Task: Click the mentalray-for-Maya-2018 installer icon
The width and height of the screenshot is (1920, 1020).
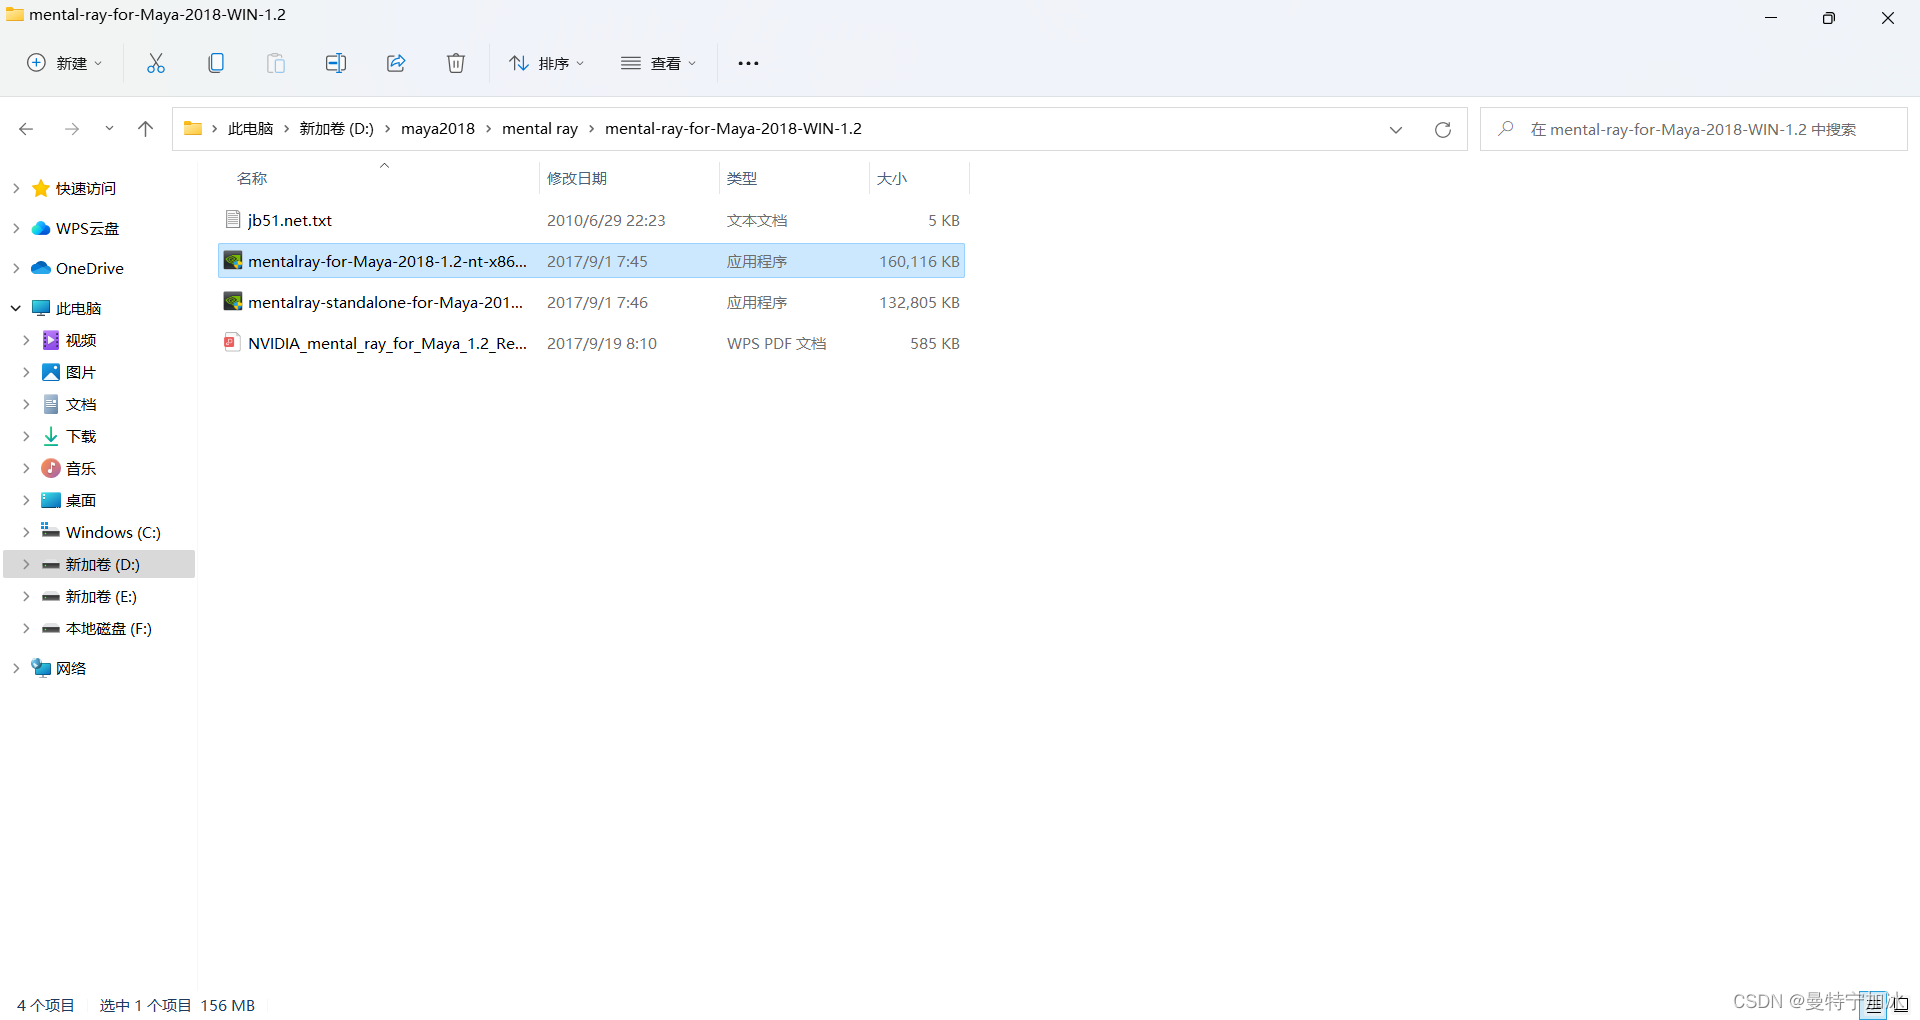Action: tap(233, 260)
